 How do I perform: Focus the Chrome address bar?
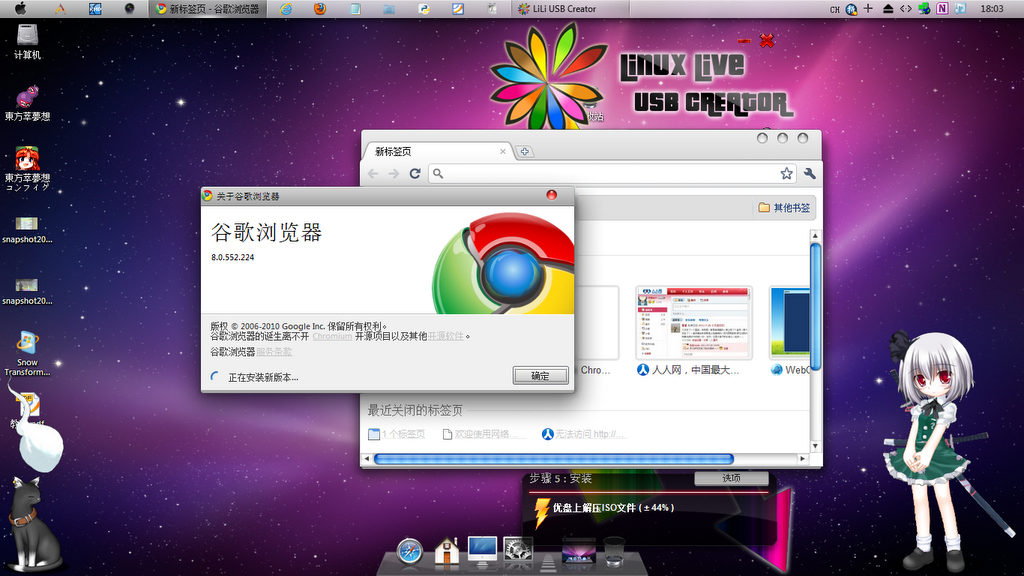click(611, 174)
